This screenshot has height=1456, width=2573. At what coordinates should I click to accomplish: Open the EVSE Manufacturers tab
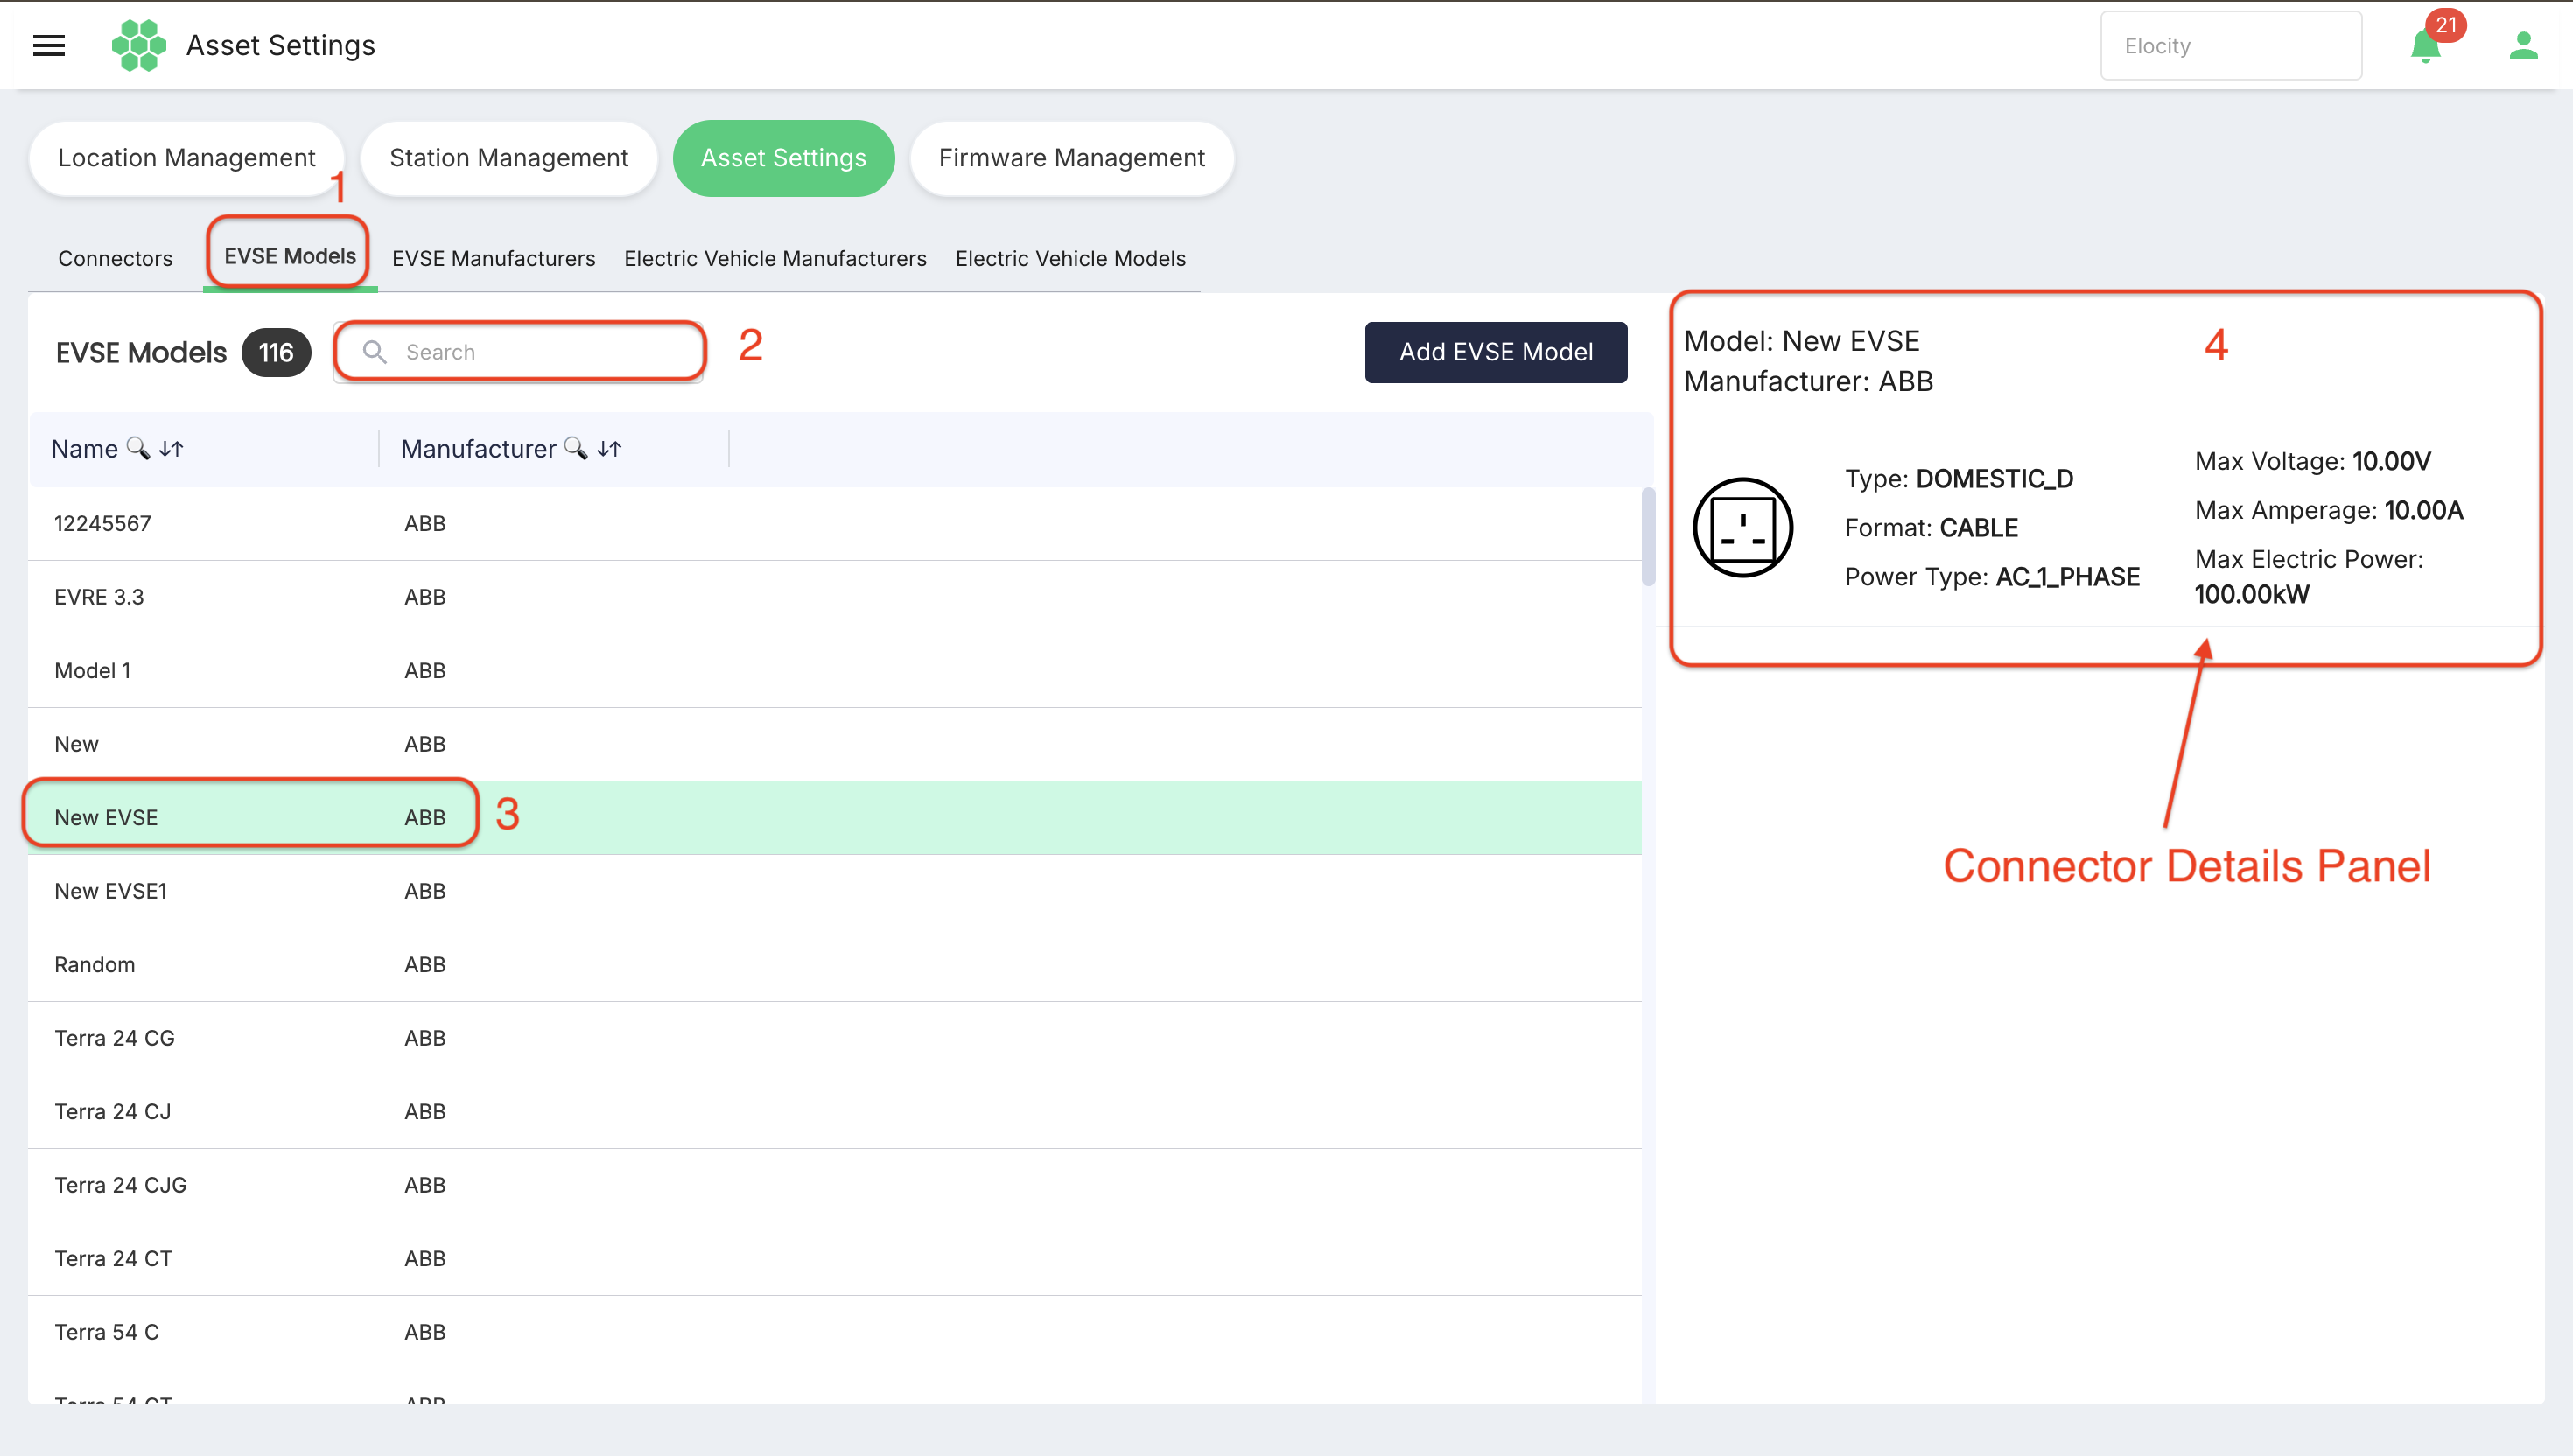click(x=494, y=258)
